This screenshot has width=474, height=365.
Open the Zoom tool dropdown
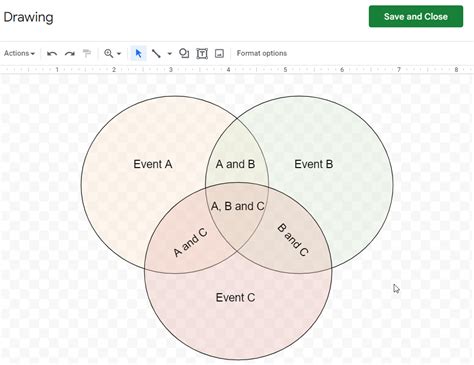(x=112, y=53)
